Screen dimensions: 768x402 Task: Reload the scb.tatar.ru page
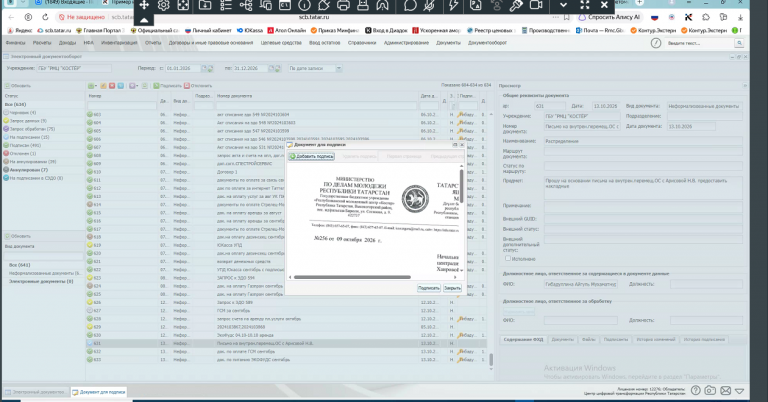click(x=45, y=17)
